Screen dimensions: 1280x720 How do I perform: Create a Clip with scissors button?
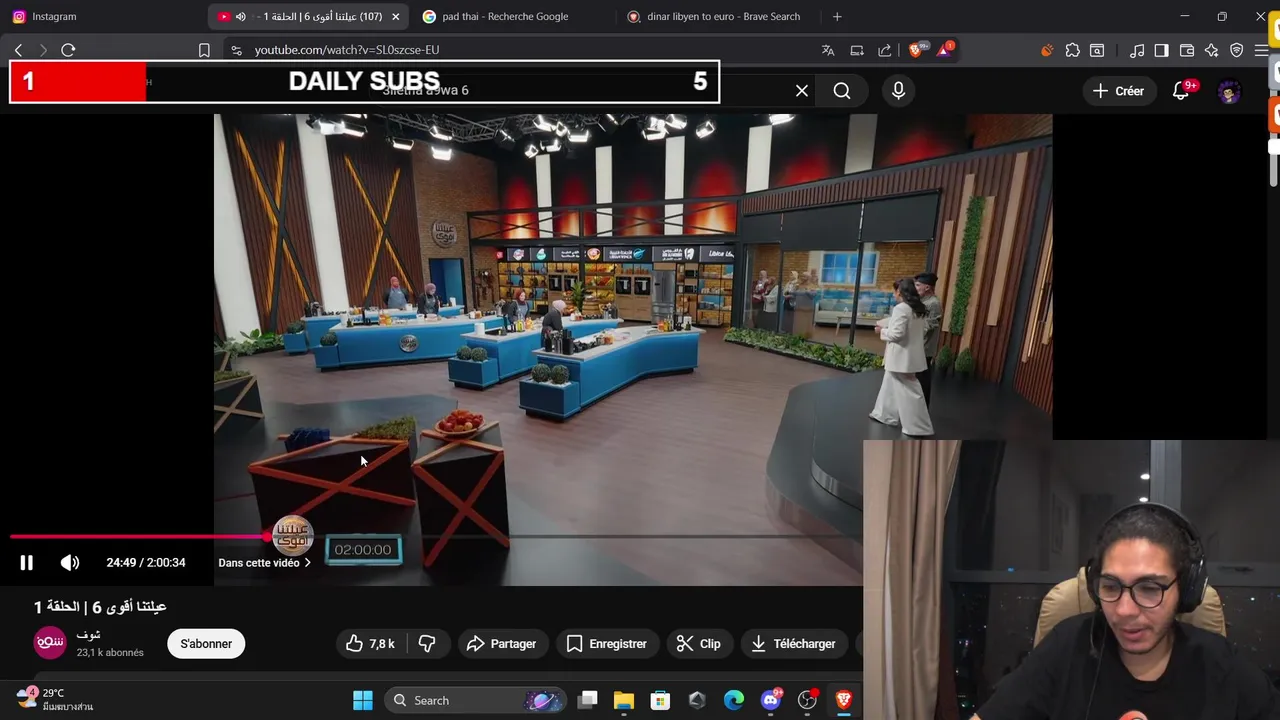[698, 644]
